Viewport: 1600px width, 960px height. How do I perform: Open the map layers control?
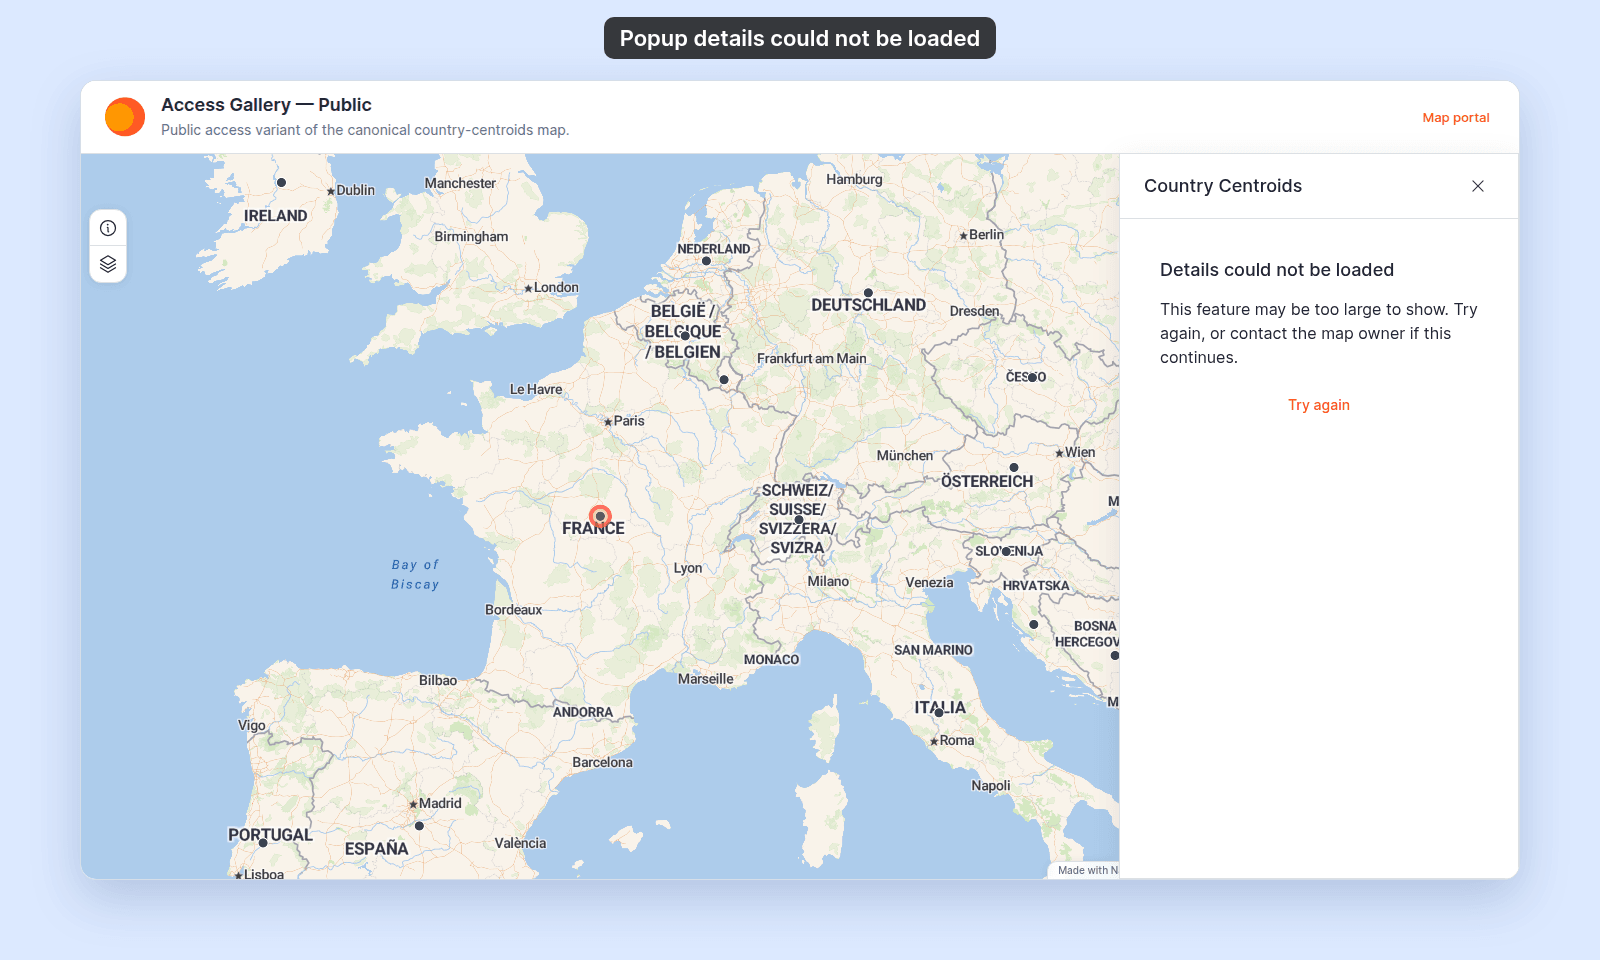point(108,264)
